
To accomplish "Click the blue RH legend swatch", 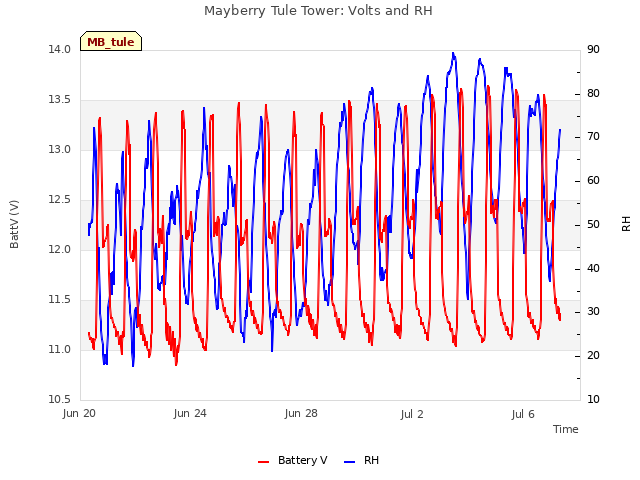I will coord(350,462).
